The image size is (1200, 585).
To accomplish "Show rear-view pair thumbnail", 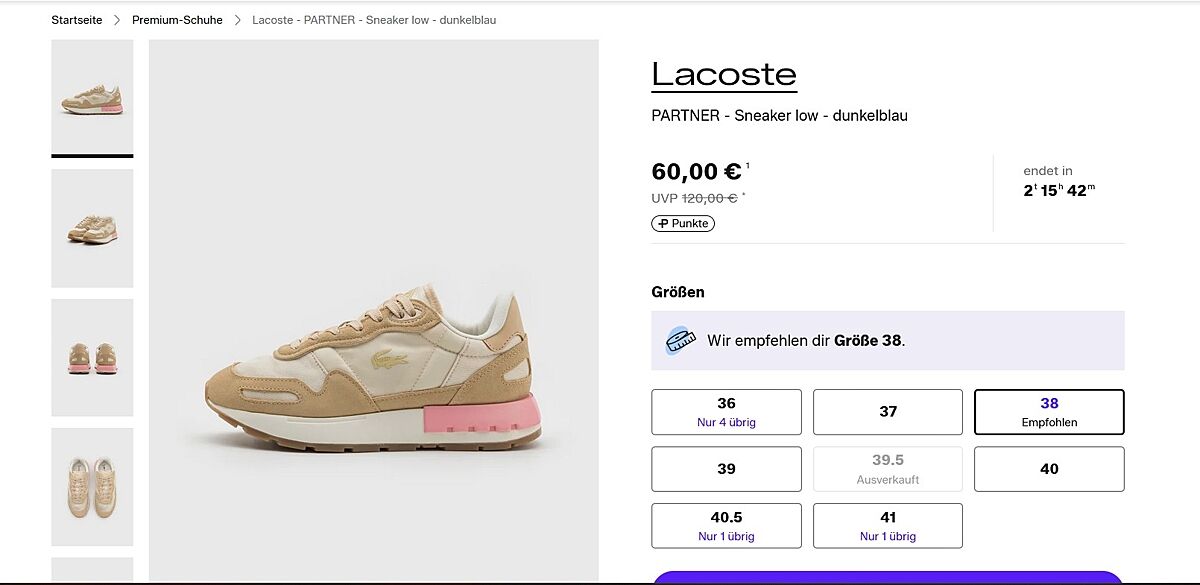I will click(92, 357).
